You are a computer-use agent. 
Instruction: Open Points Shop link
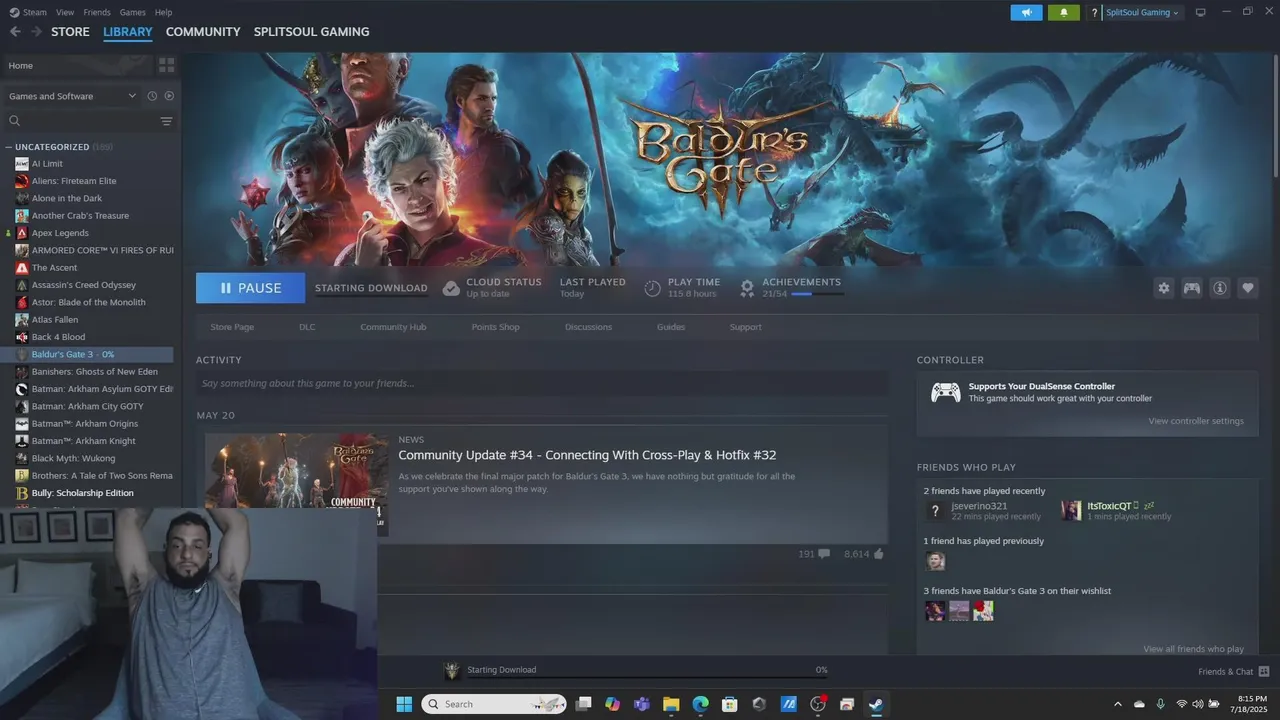click(x=496, y=327)
